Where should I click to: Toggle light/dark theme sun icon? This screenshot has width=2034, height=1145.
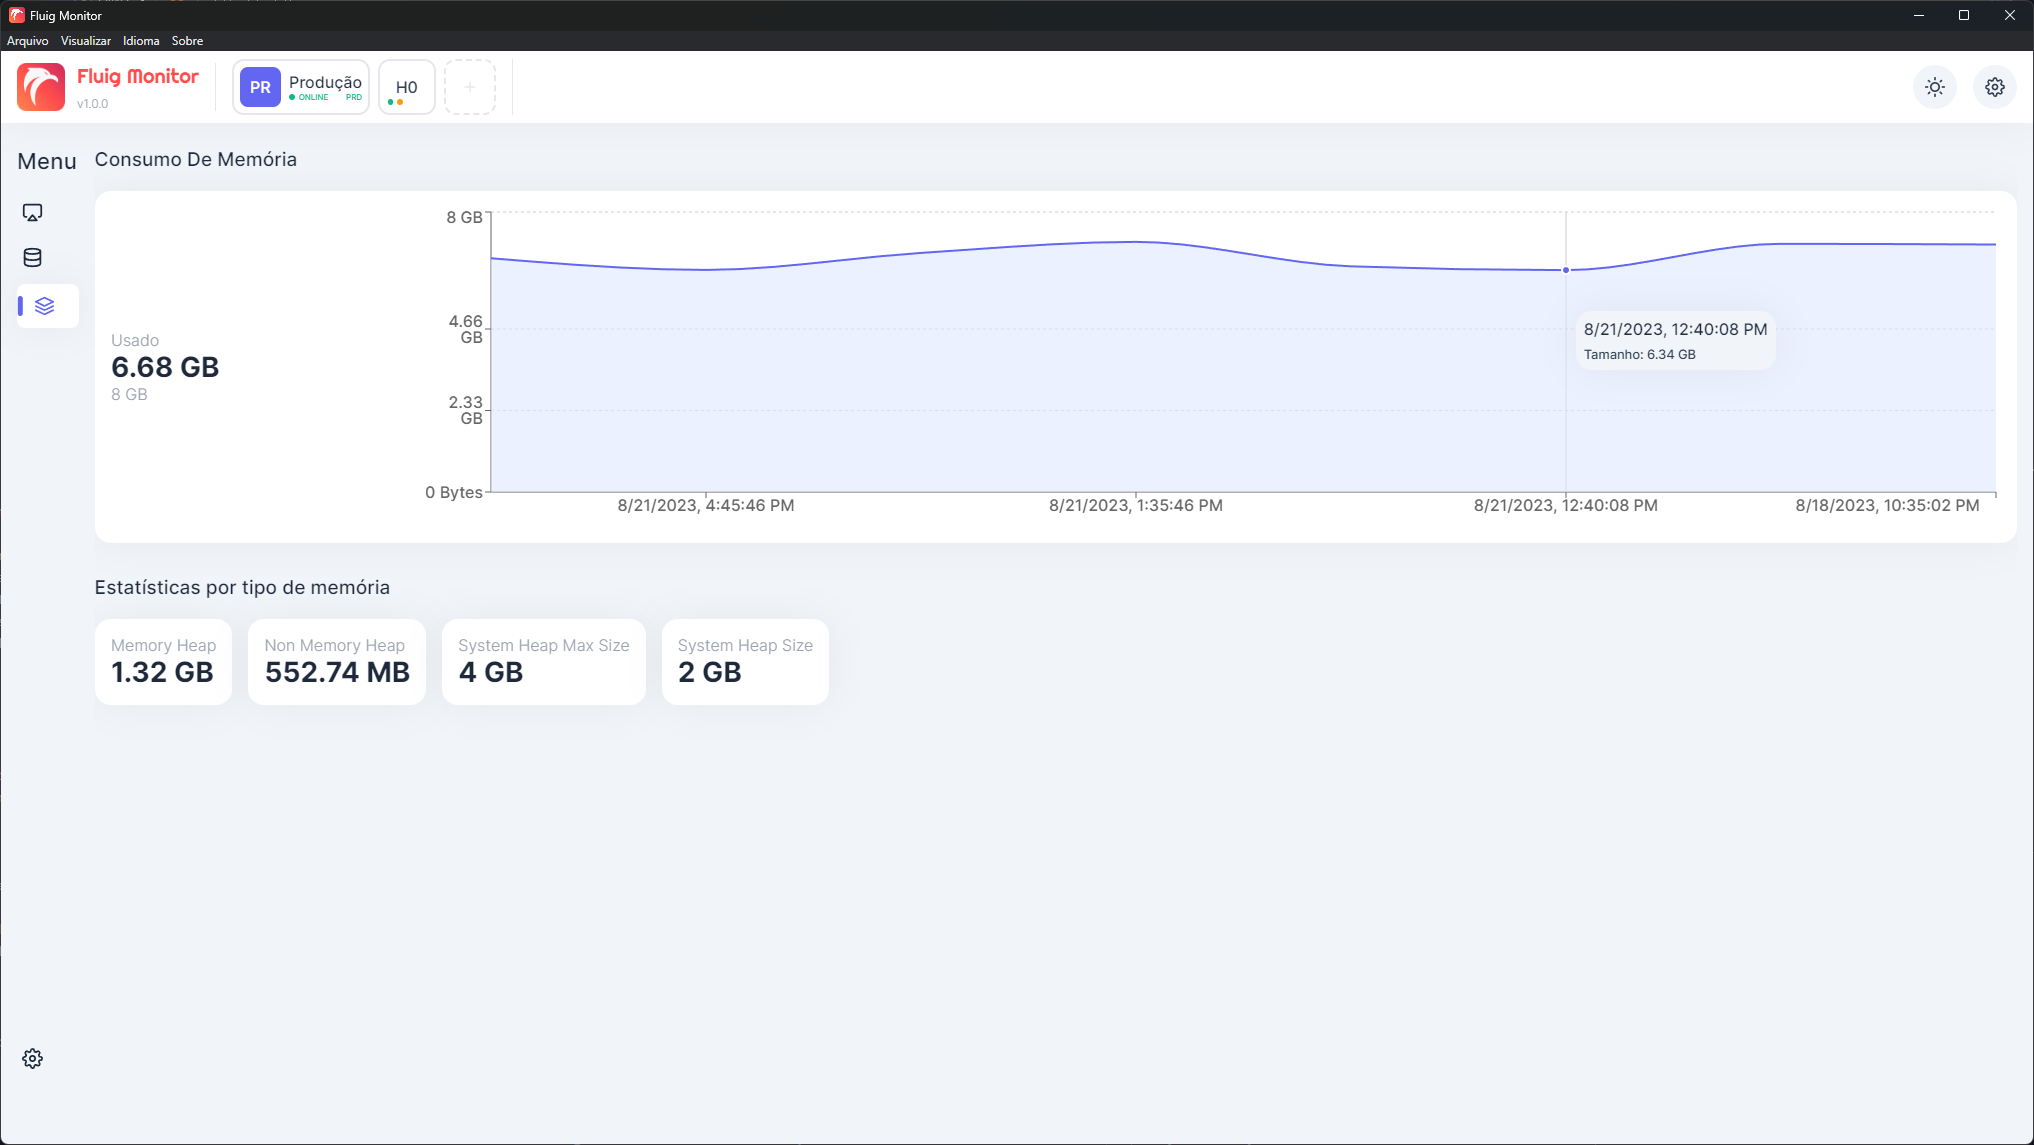click(x=1935, y=87)
